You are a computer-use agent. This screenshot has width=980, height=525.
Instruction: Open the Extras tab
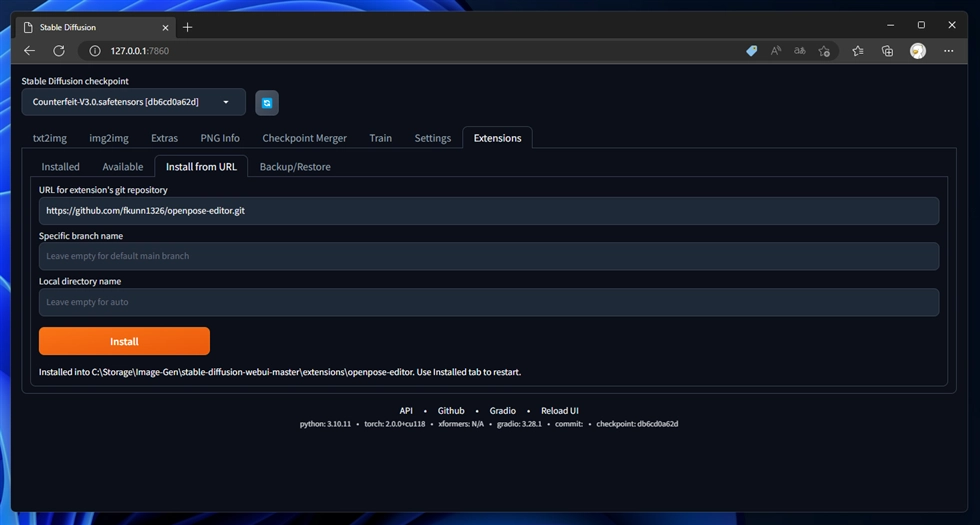click(164, 138)
